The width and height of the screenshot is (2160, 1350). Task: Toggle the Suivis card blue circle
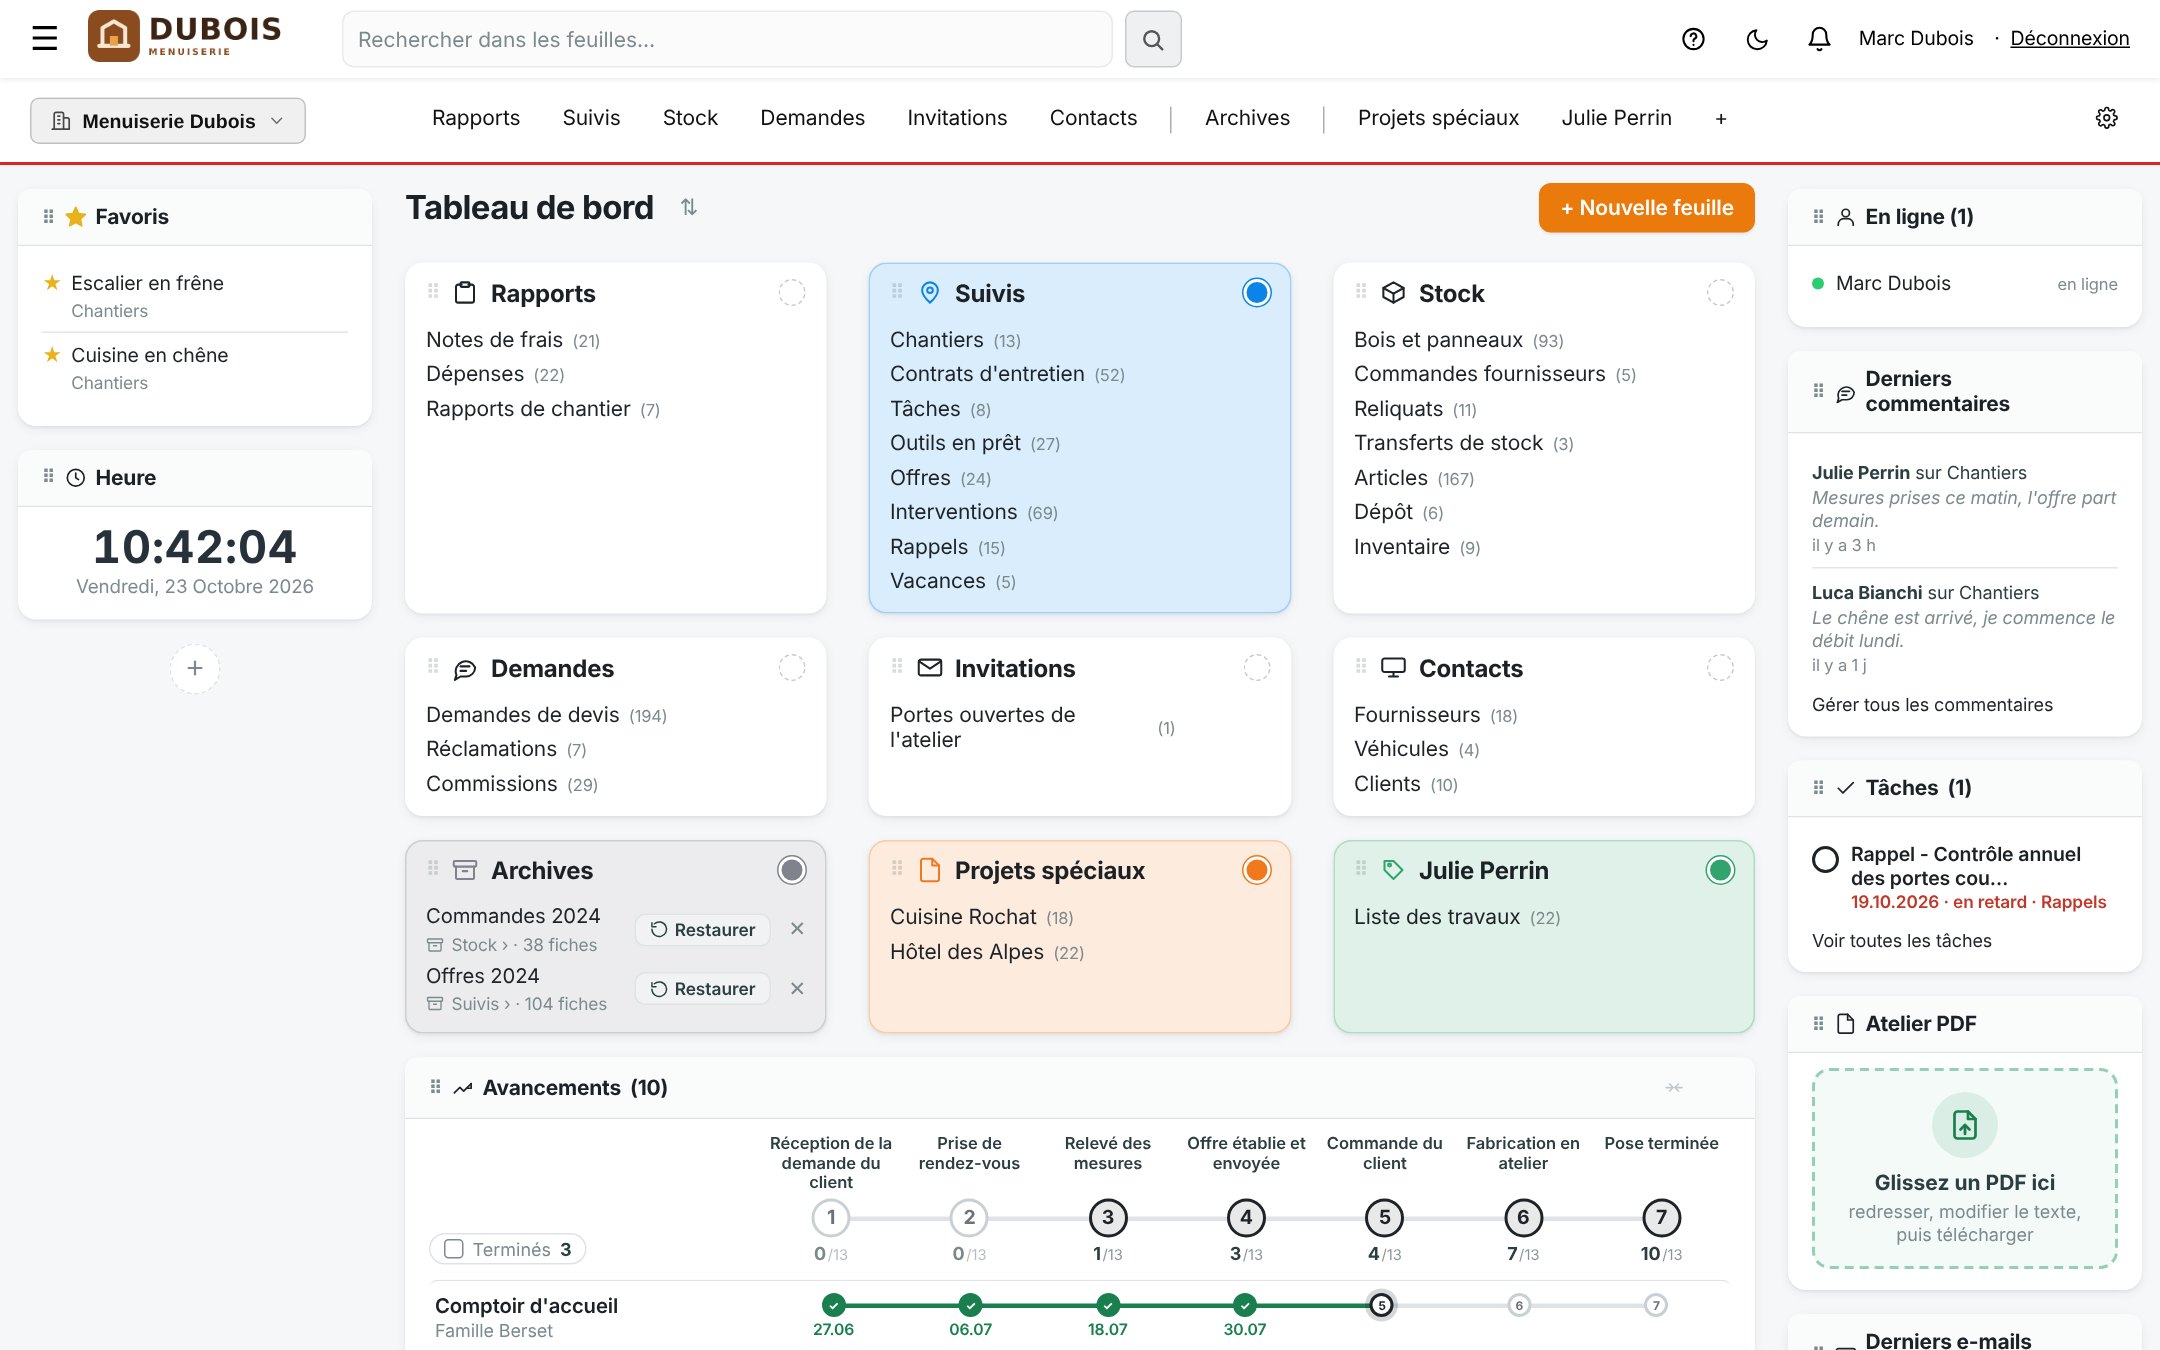(1256, 292)
